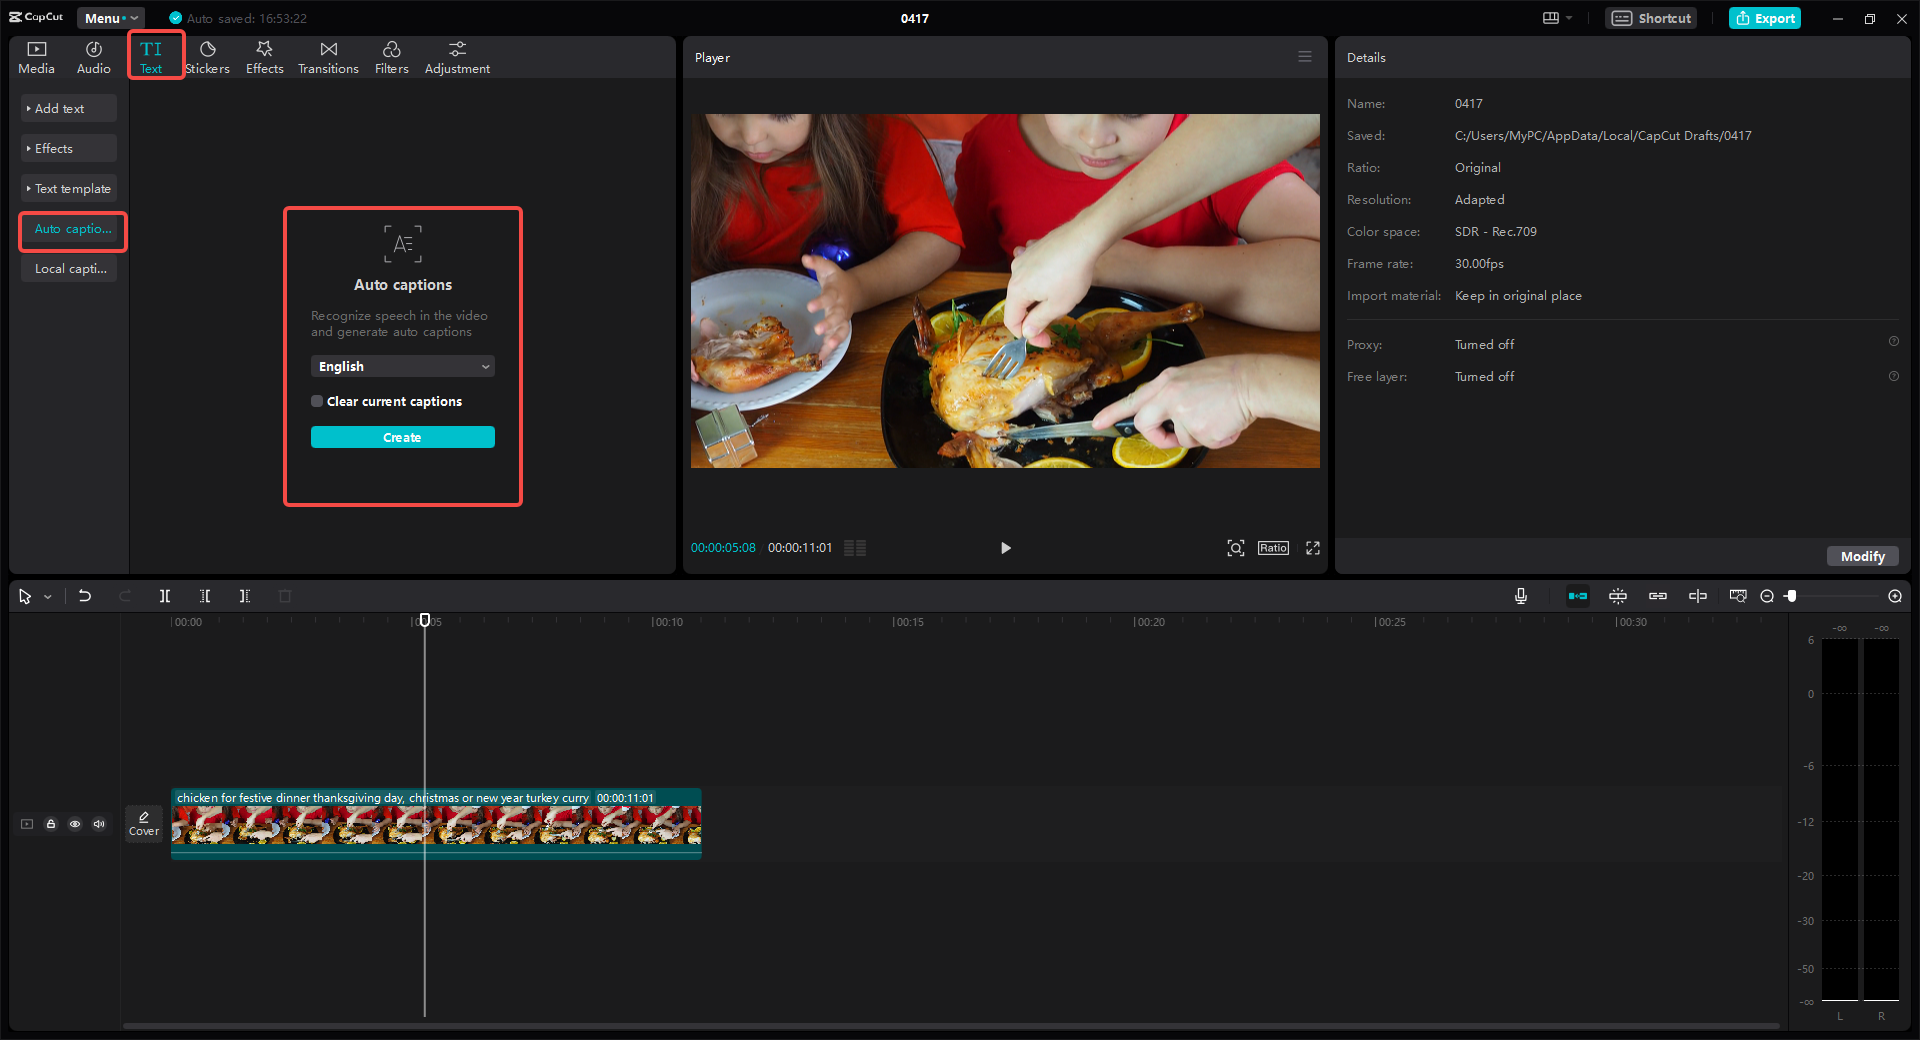Open the caption language dropdown showing English
Viewport: 1920px width, 1040px height.
[402, 366]
